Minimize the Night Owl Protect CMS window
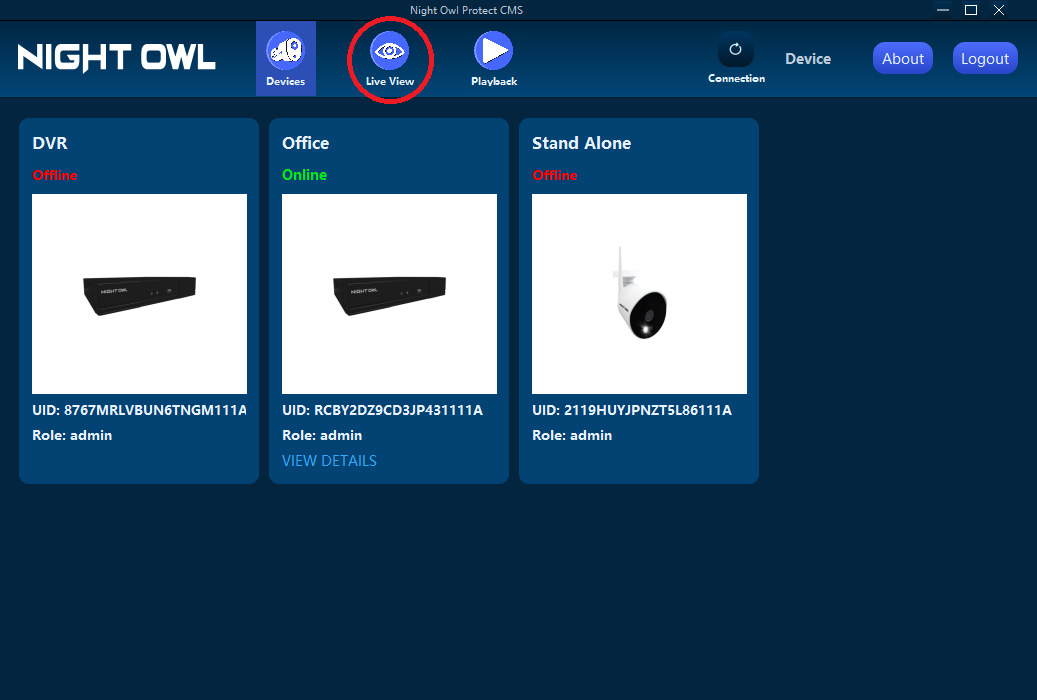1037x700 pixels. pyautogui.click(x=943, y=10)
